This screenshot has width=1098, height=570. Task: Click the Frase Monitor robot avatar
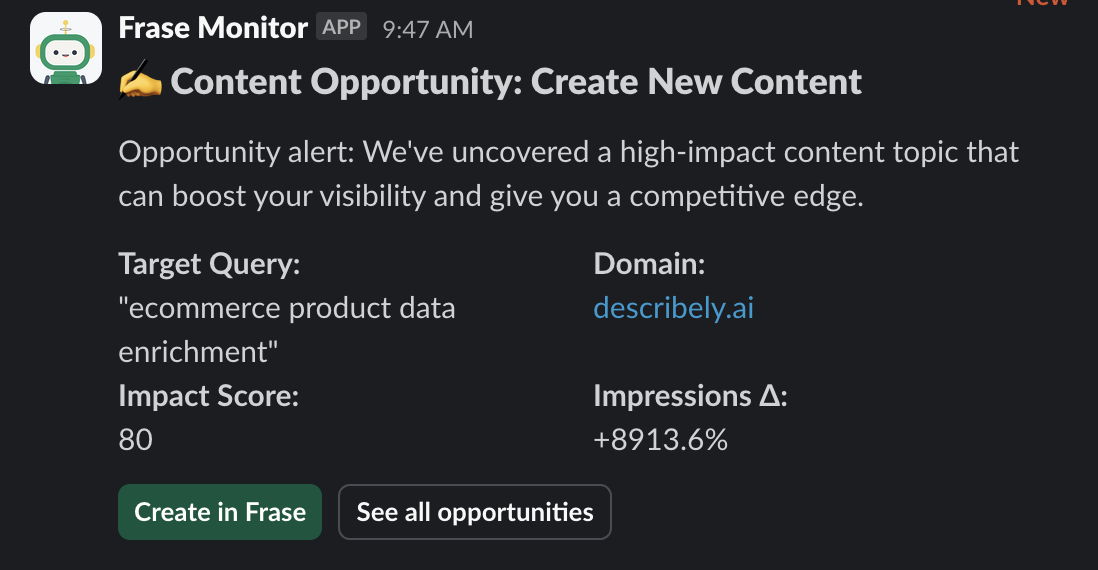pyautogui.click(x=66, y=48)
